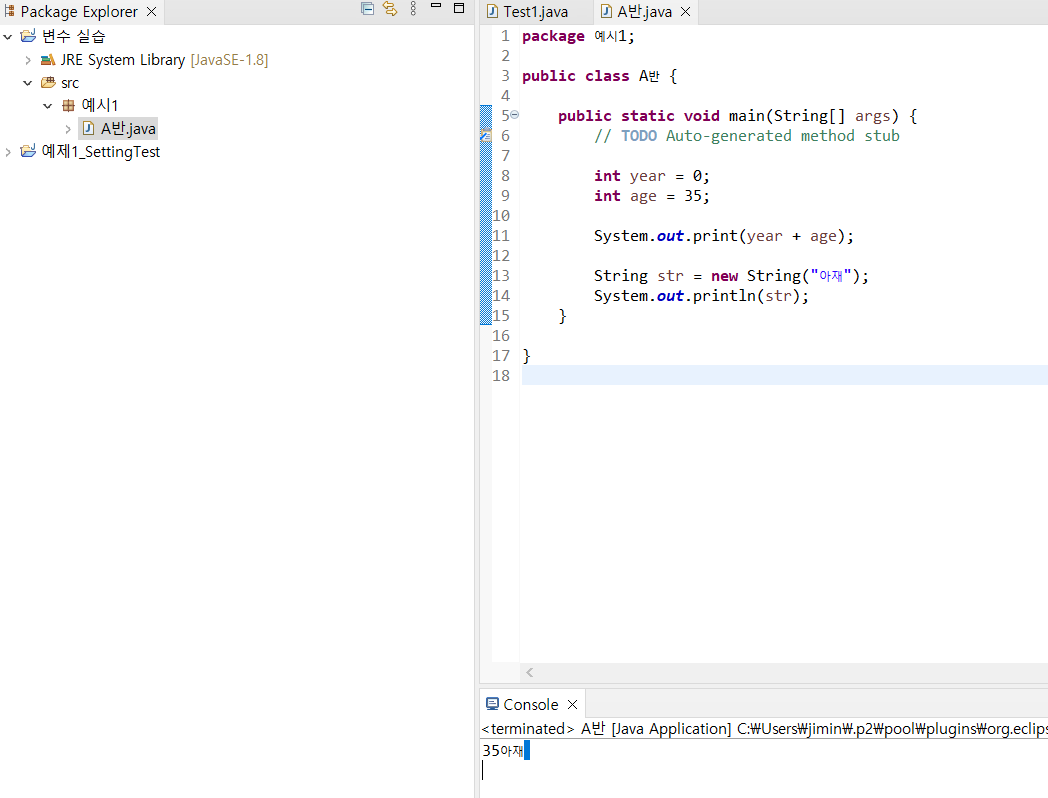Click the 'new String' statement on line 13
This screenshot has width=1048, height=798.
click(731, 276)
